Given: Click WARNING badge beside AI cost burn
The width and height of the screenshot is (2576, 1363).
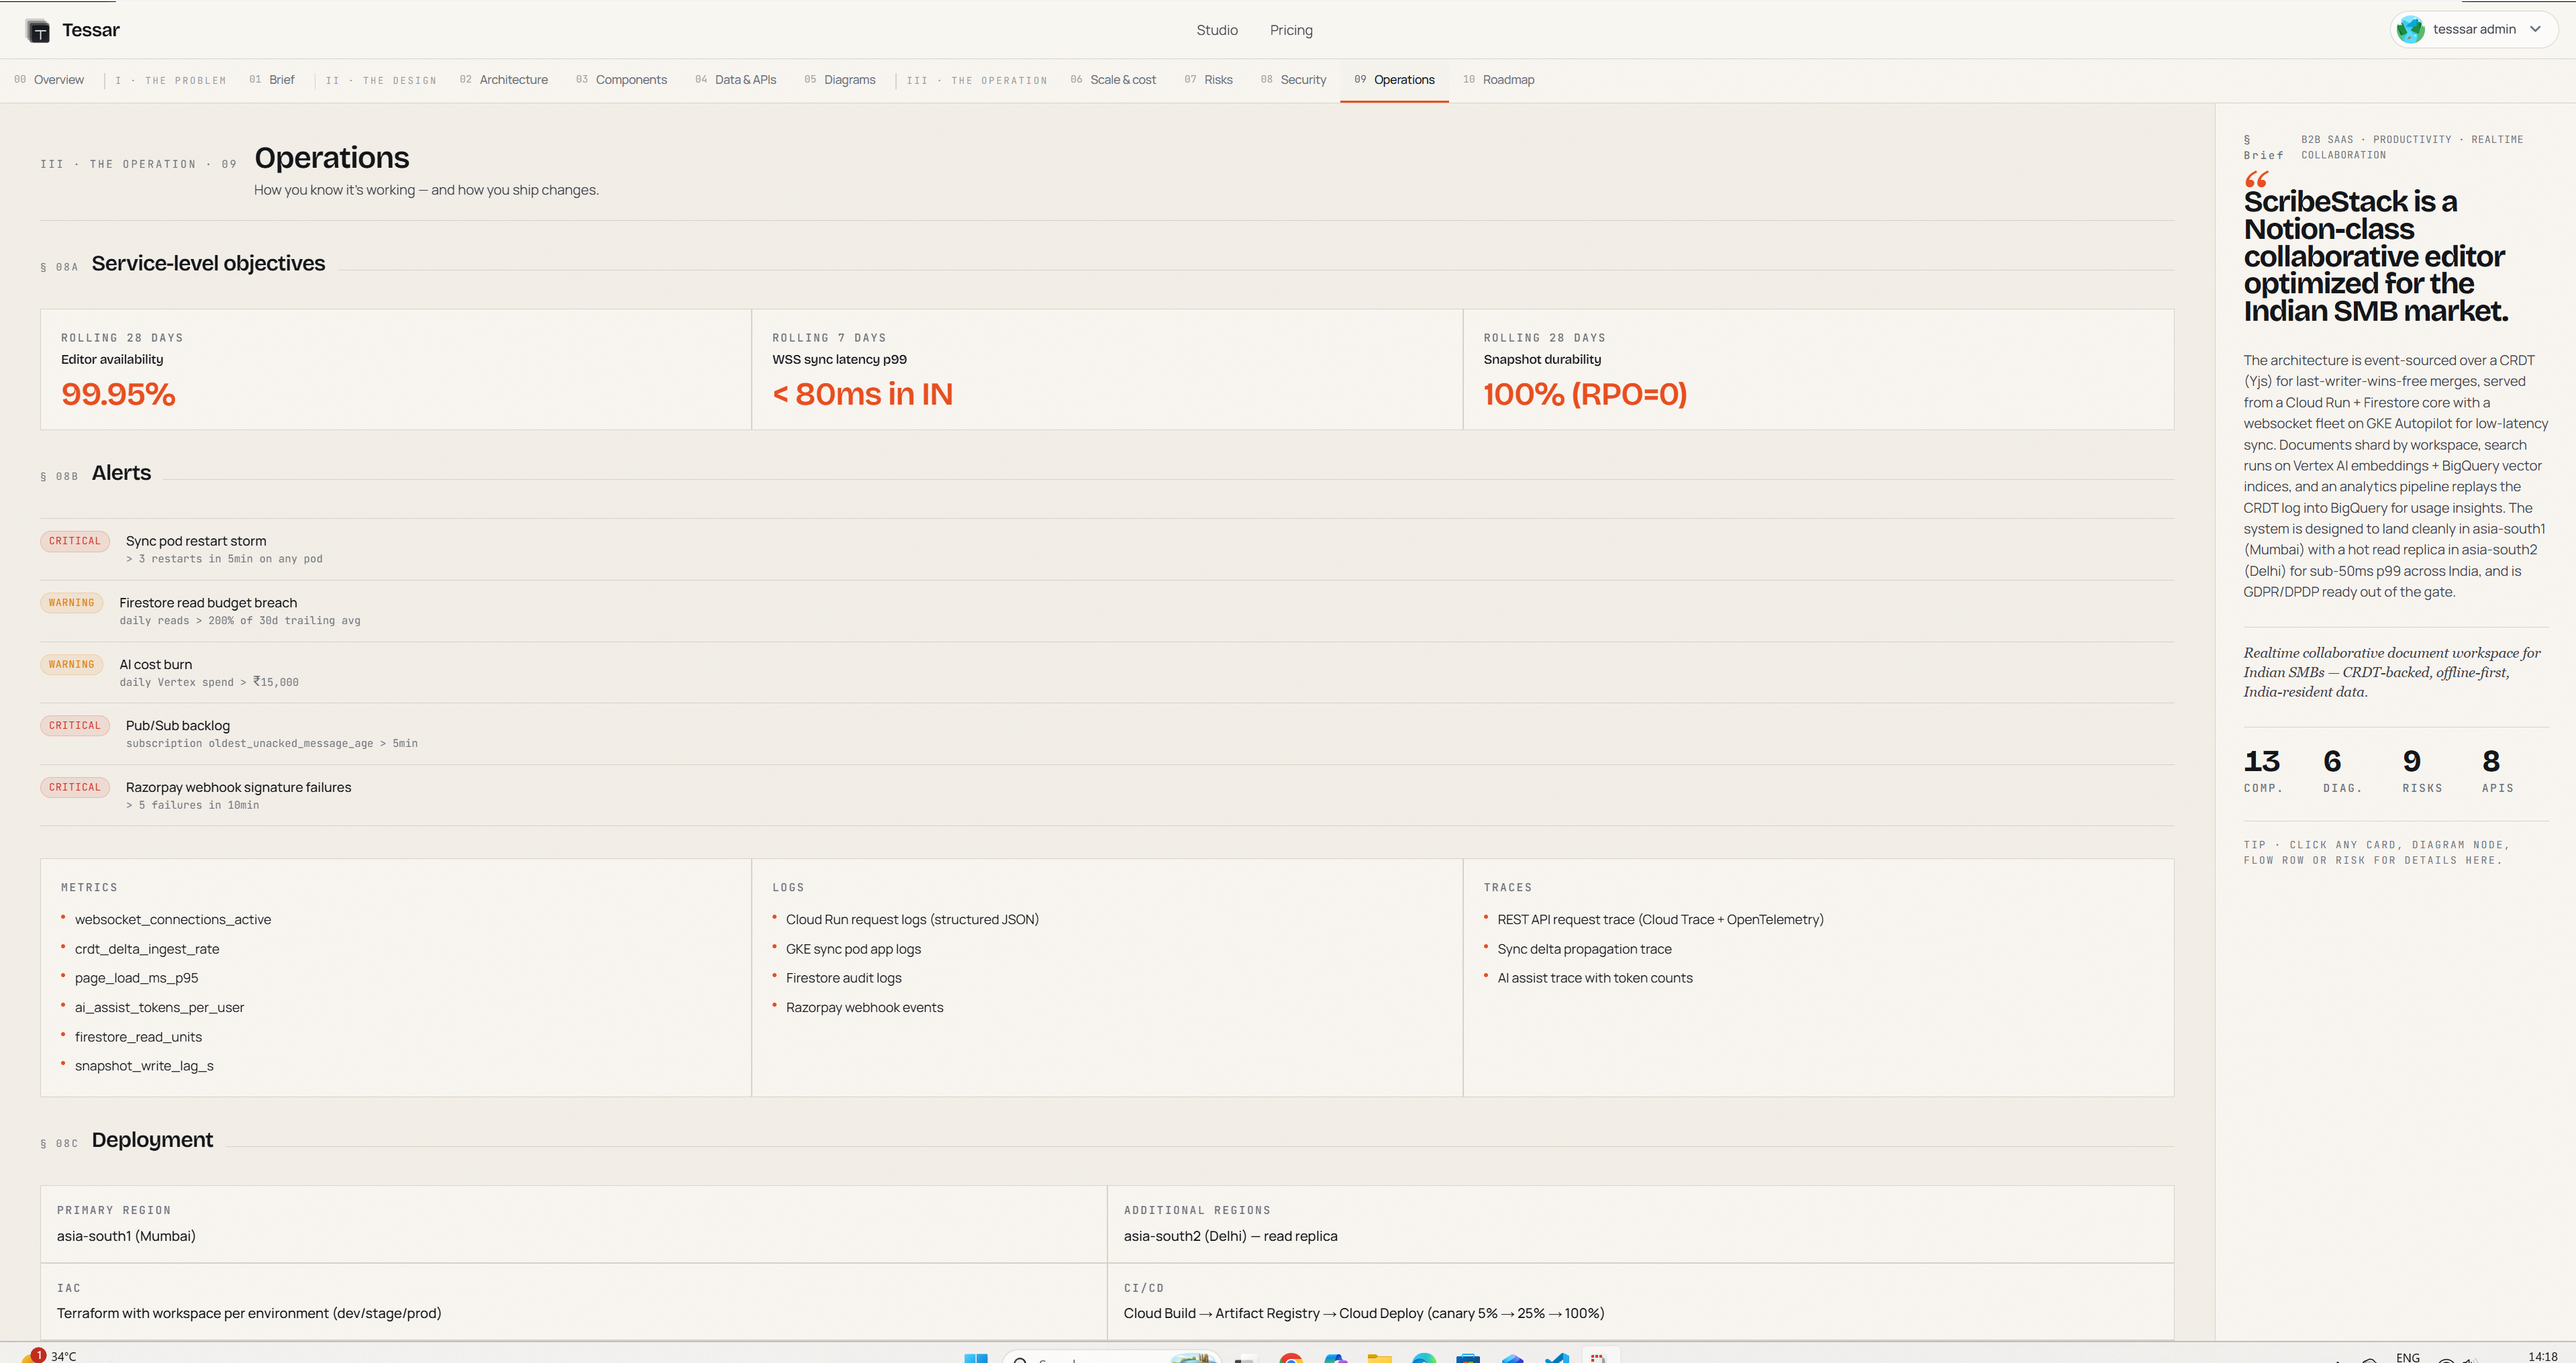Looking at the screenshot, I should point(71,664).
